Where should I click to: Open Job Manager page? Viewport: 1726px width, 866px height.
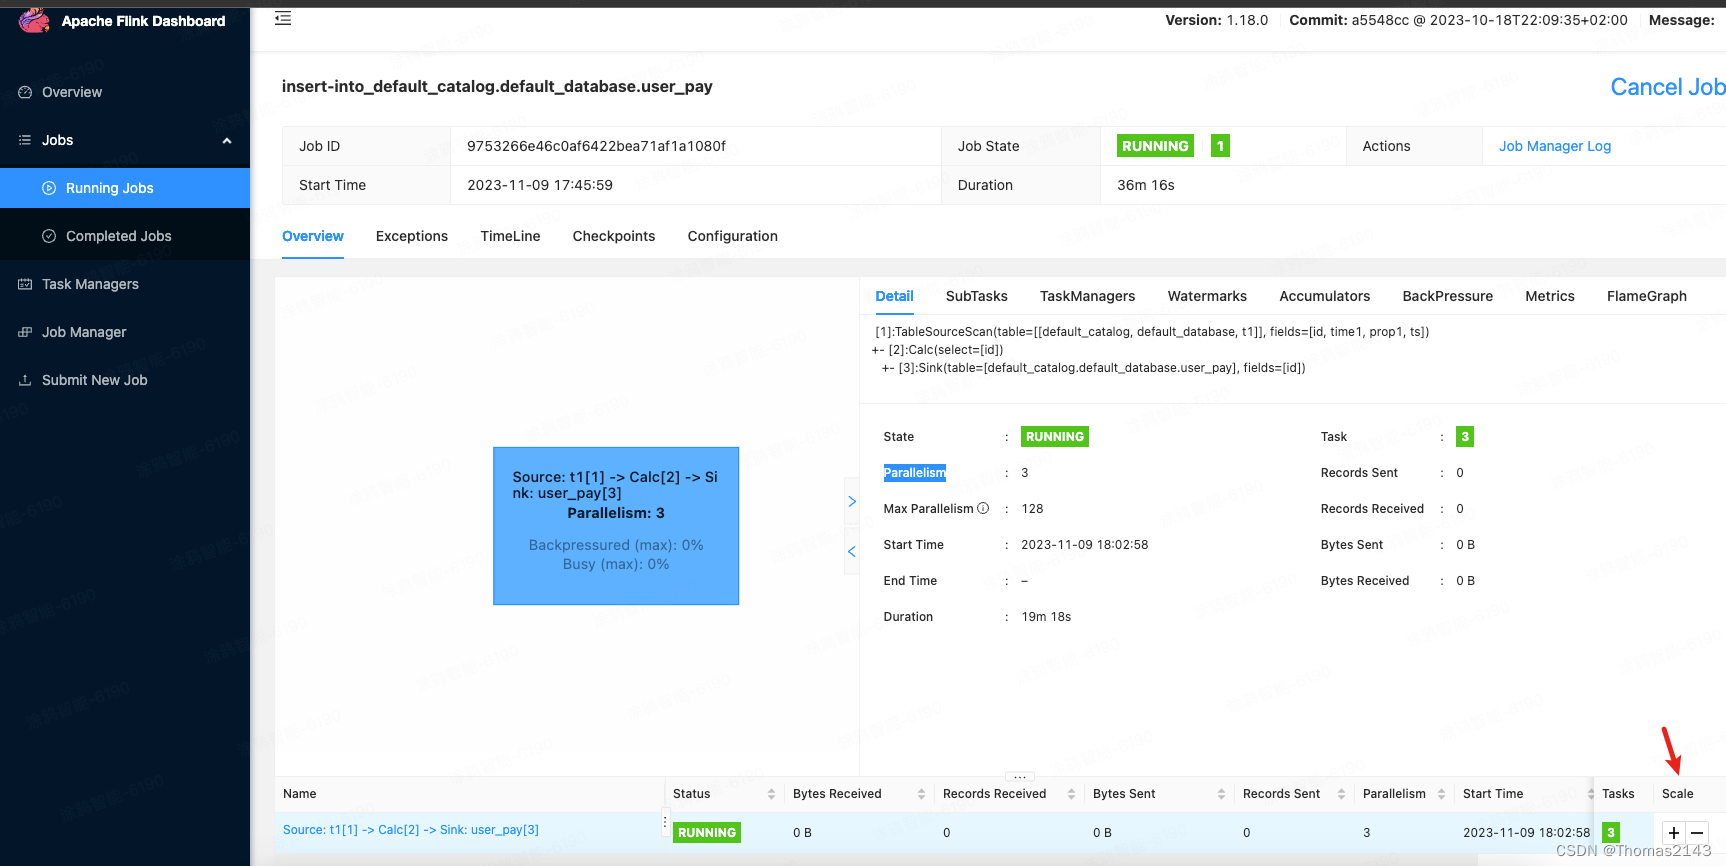(84, 332)
